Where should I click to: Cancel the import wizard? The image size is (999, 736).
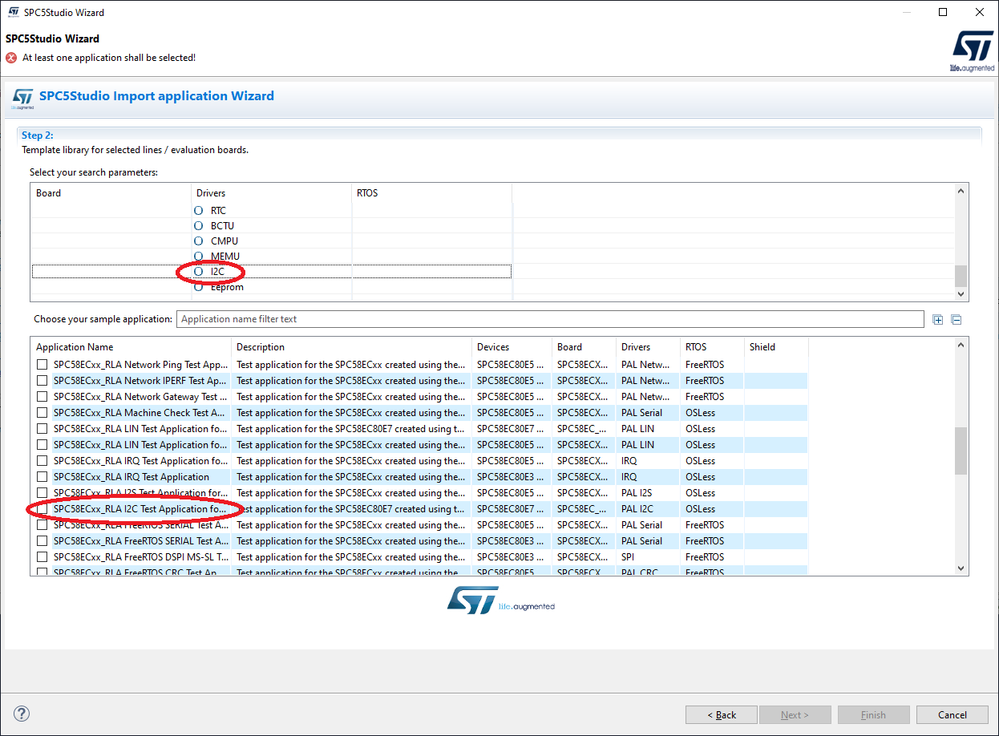pyautogui.click(x=952, y=715)
